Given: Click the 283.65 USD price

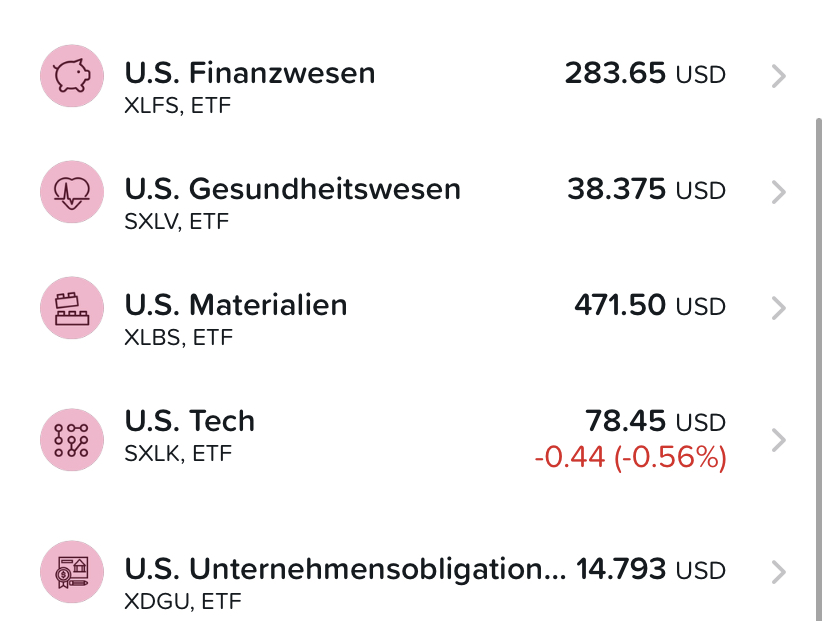Looking at the screenshot, I should pyautogui.click(x=645, y=73).
